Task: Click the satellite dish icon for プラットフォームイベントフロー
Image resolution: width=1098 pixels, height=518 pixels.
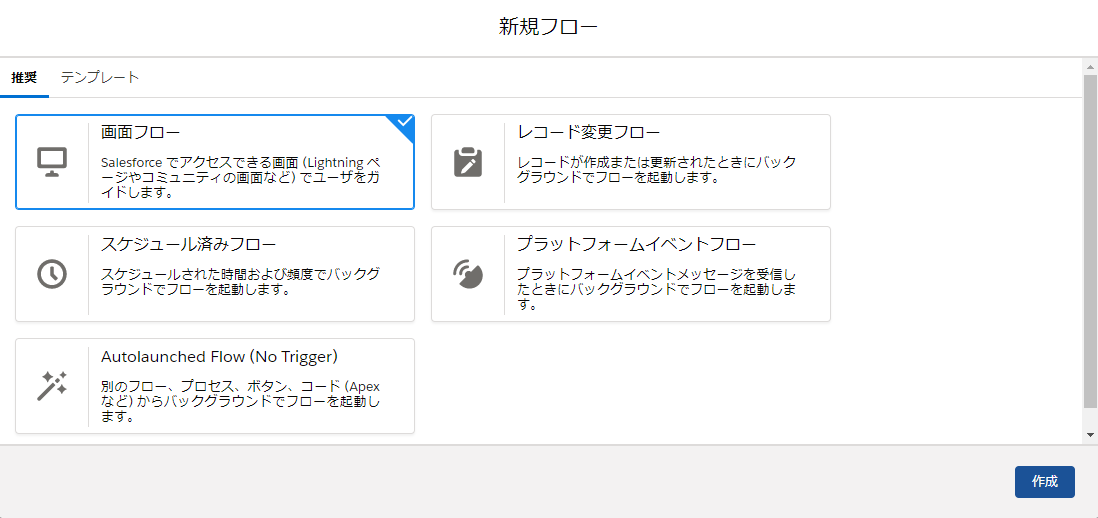Action: (468, 274)
